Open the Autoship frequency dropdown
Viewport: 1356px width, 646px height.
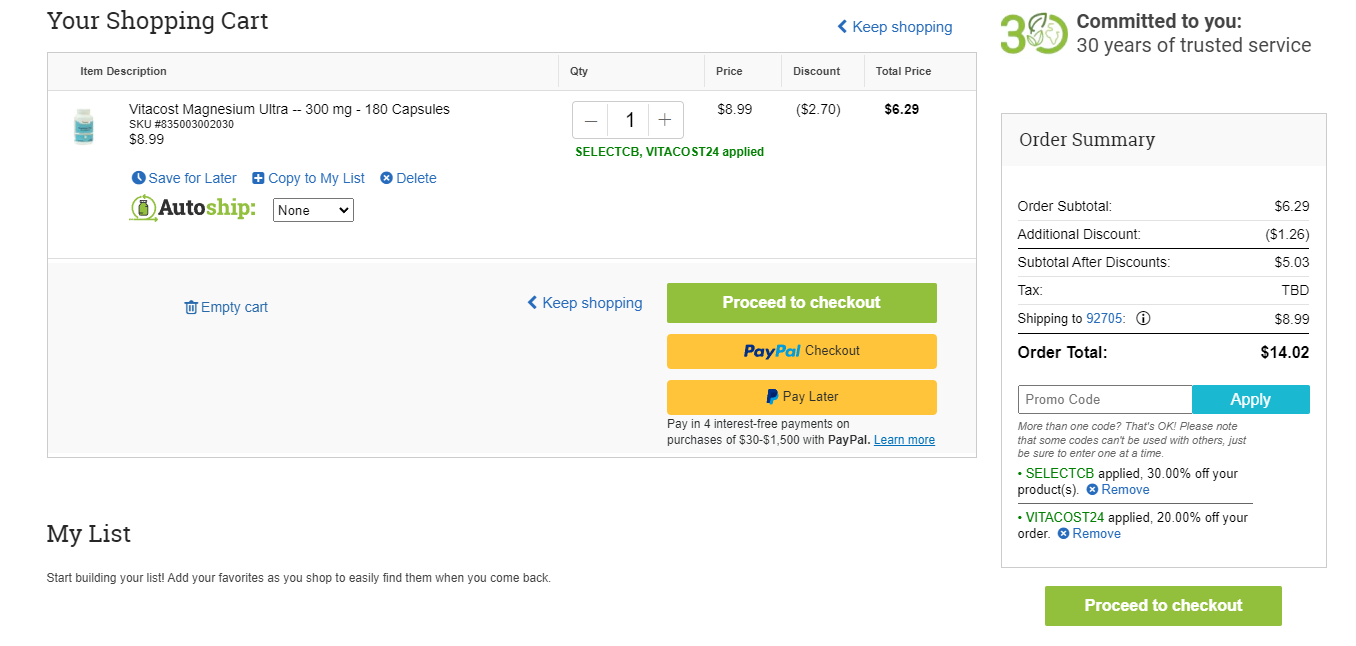tap(313, 210)
